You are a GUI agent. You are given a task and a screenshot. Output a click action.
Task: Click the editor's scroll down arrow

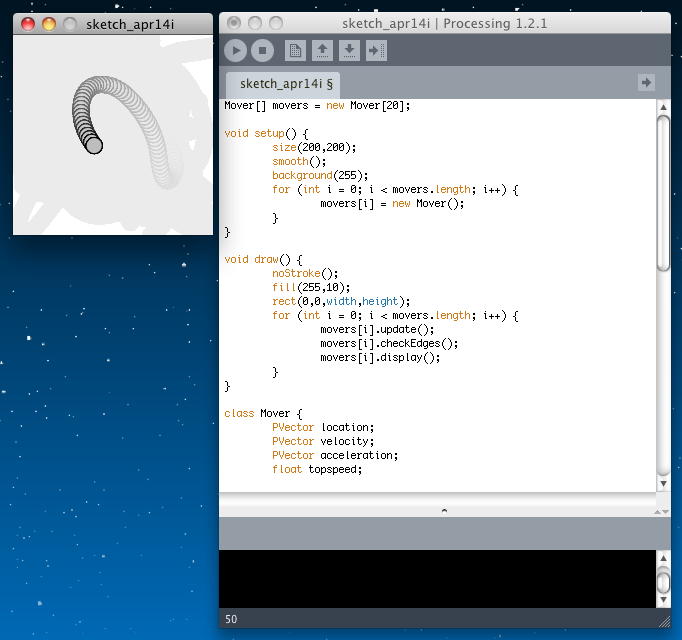[x=663, y=482]
